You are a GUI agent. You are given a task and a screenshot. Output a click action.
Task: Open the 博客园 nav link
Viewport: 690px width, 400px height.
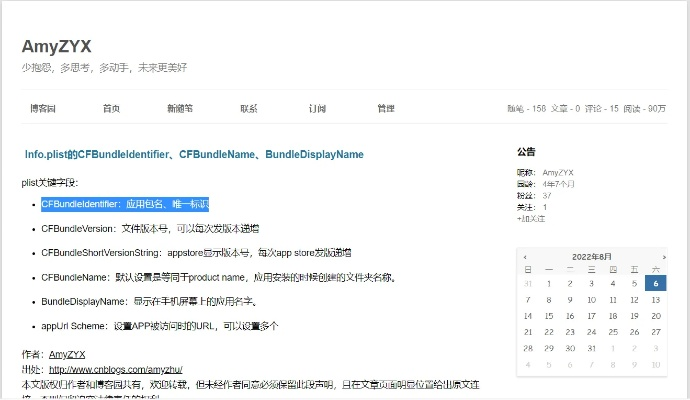[43, 108]
